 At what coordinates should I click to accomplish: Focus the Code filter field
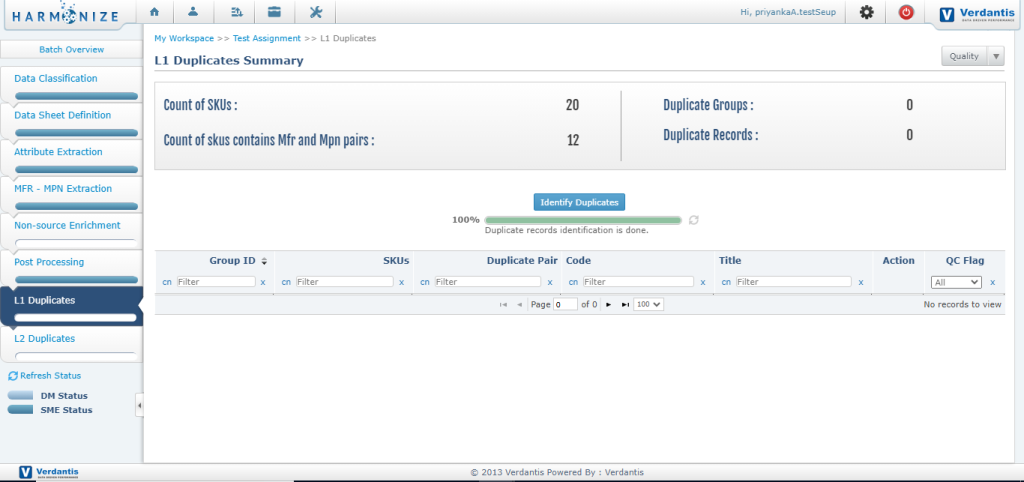pyautogui.click(x=638, y=282)
